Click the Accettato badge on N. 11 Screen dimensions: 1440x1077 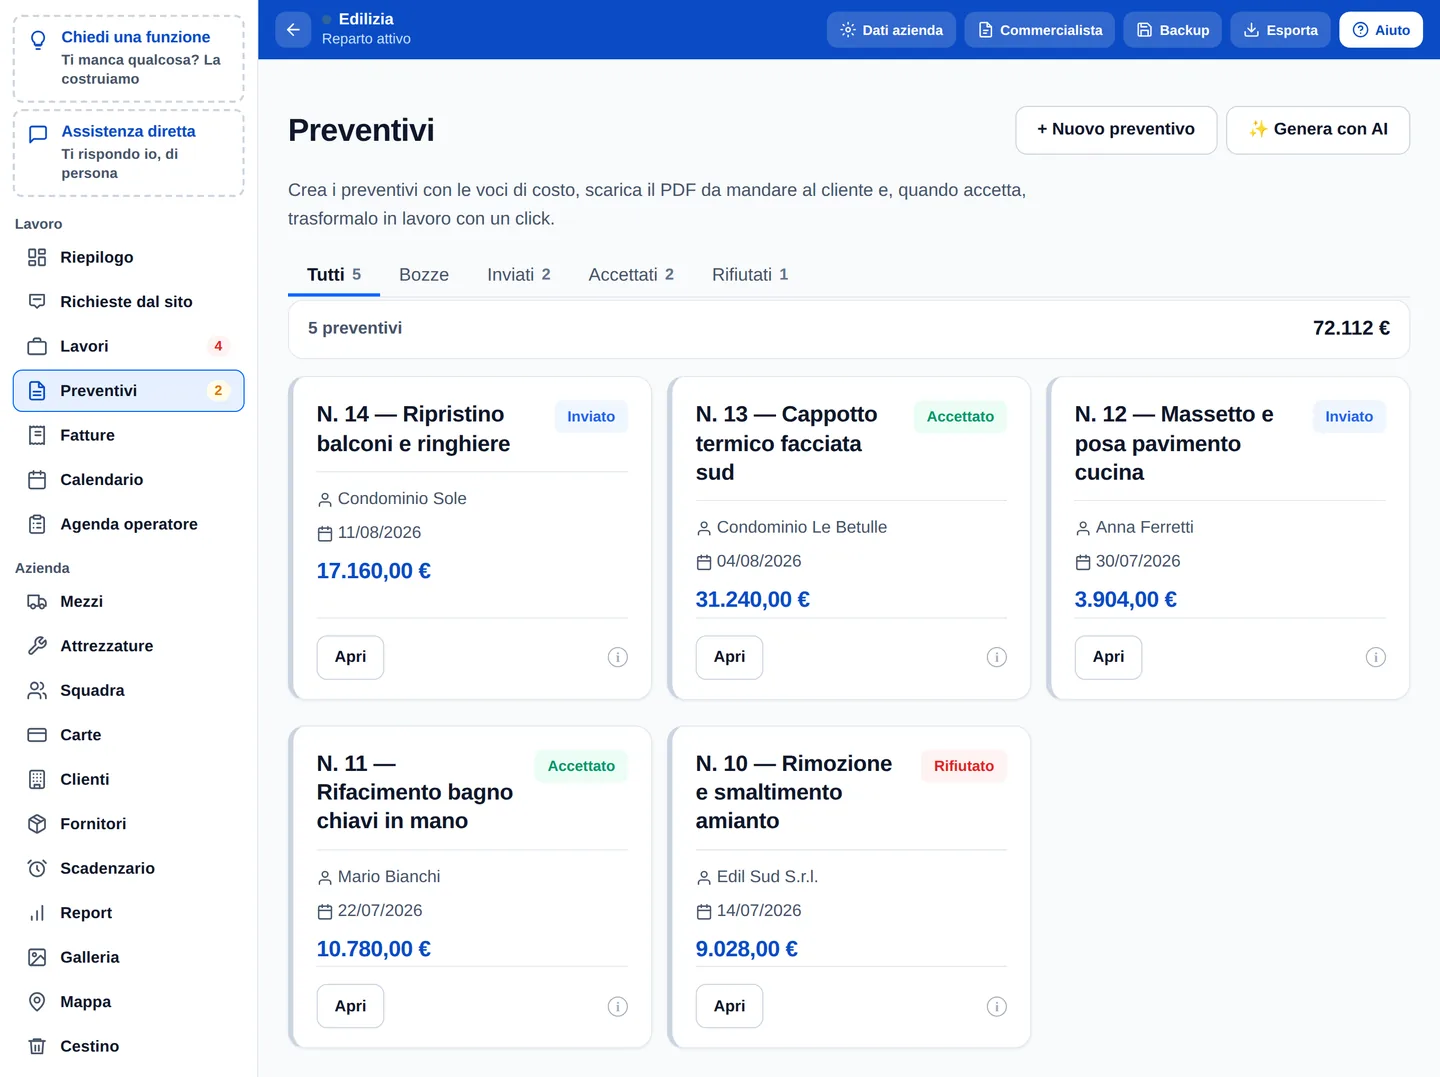coord(581,766)
